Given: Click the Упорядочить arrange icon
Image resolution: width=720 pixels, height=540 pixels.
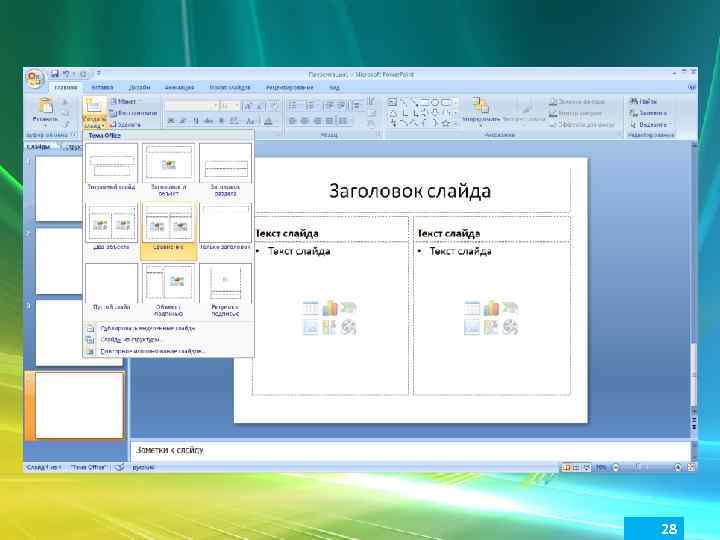Looking at the screenshot, I should (480, 105).
